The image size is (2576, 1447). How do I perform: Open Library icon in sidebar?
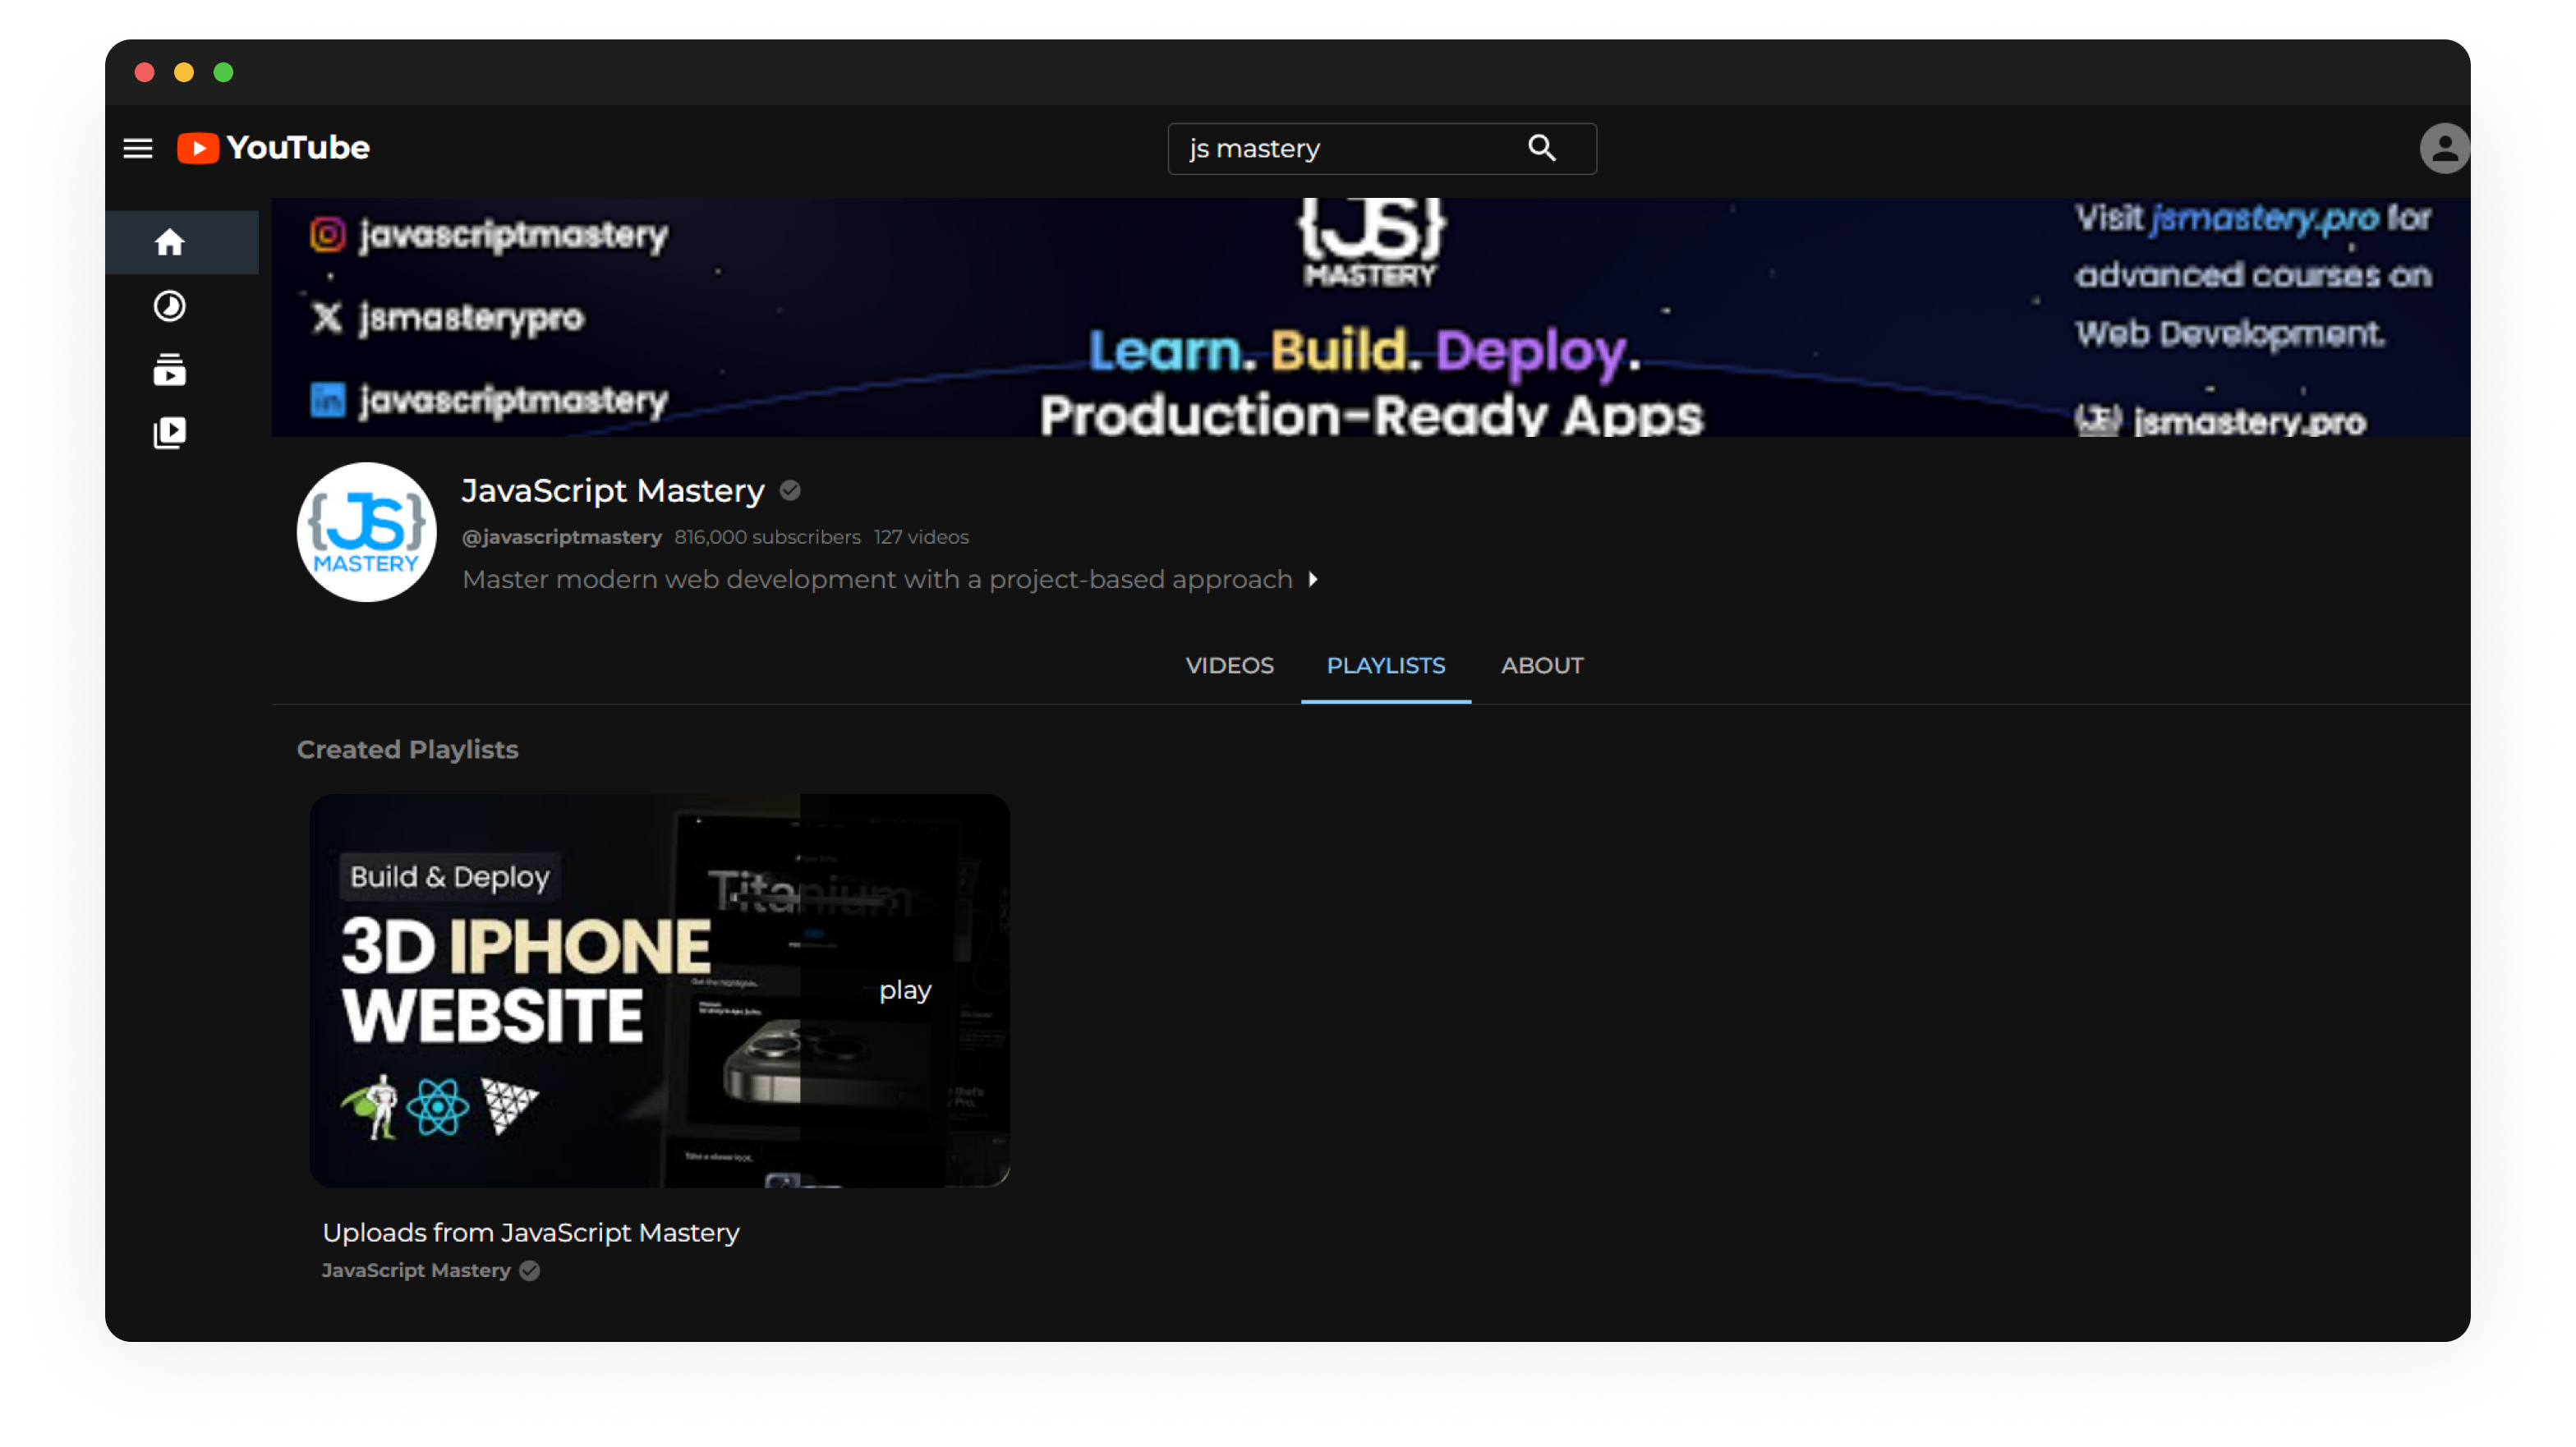pos(170,433)
